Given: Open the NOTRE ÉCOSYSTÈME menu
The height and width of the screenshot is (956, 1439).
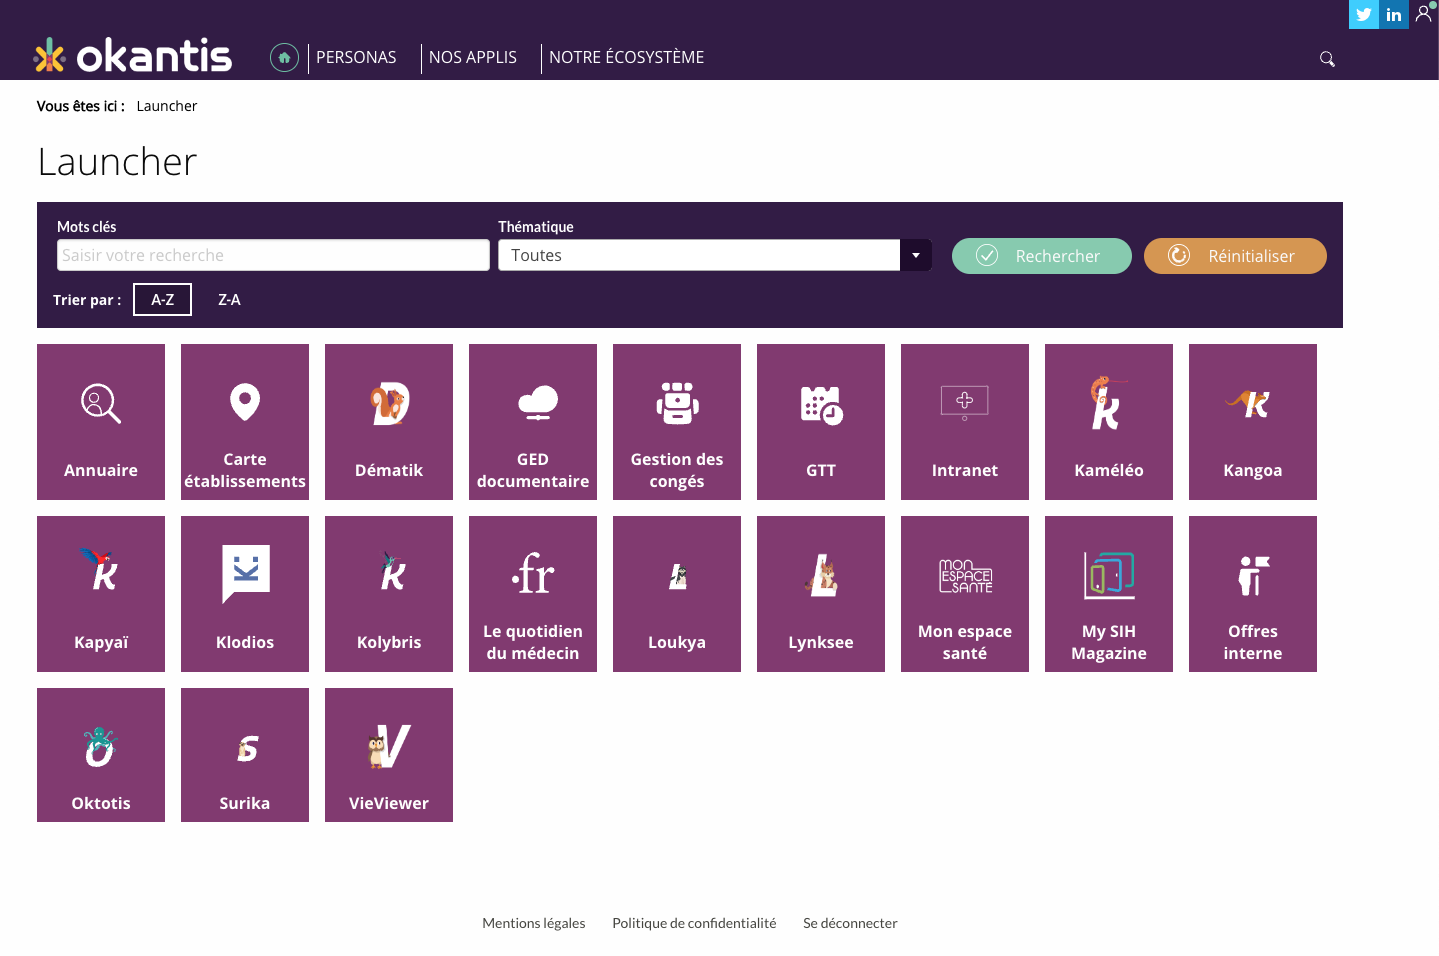Looking at the screenshot, I should click(x=627, y=58).
